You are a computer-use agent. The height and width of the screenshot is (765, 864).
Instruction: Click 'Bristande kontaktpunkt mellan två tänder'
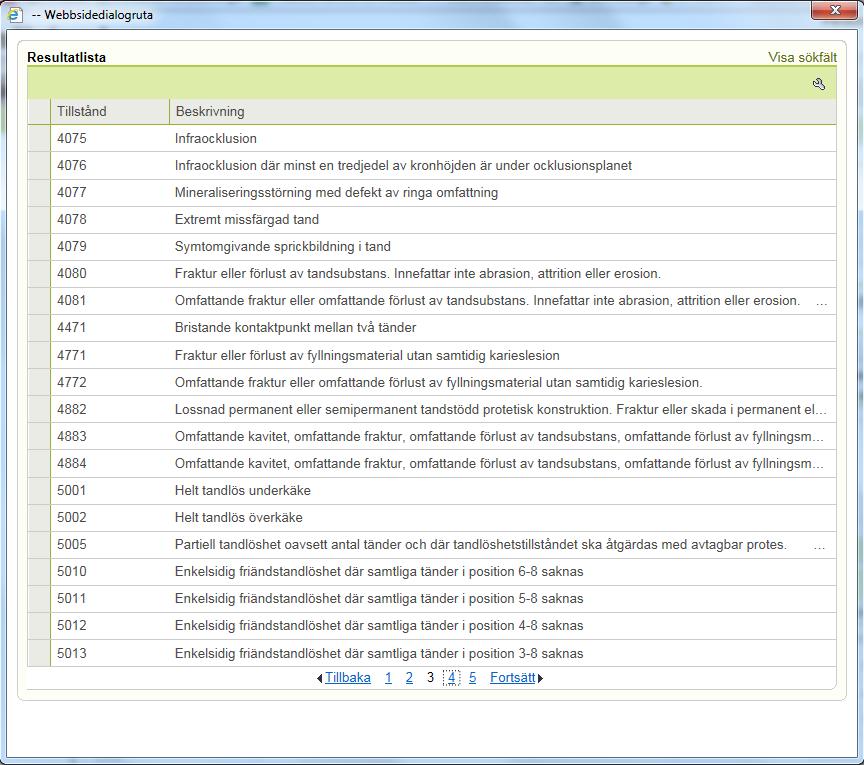(295, 327)
